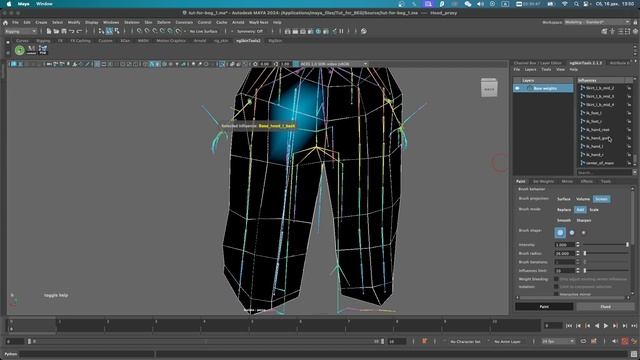640x360 pixels.
Task: Switch to the Mirror tab in ngSkinTools
Action: [x=567, y=181]
